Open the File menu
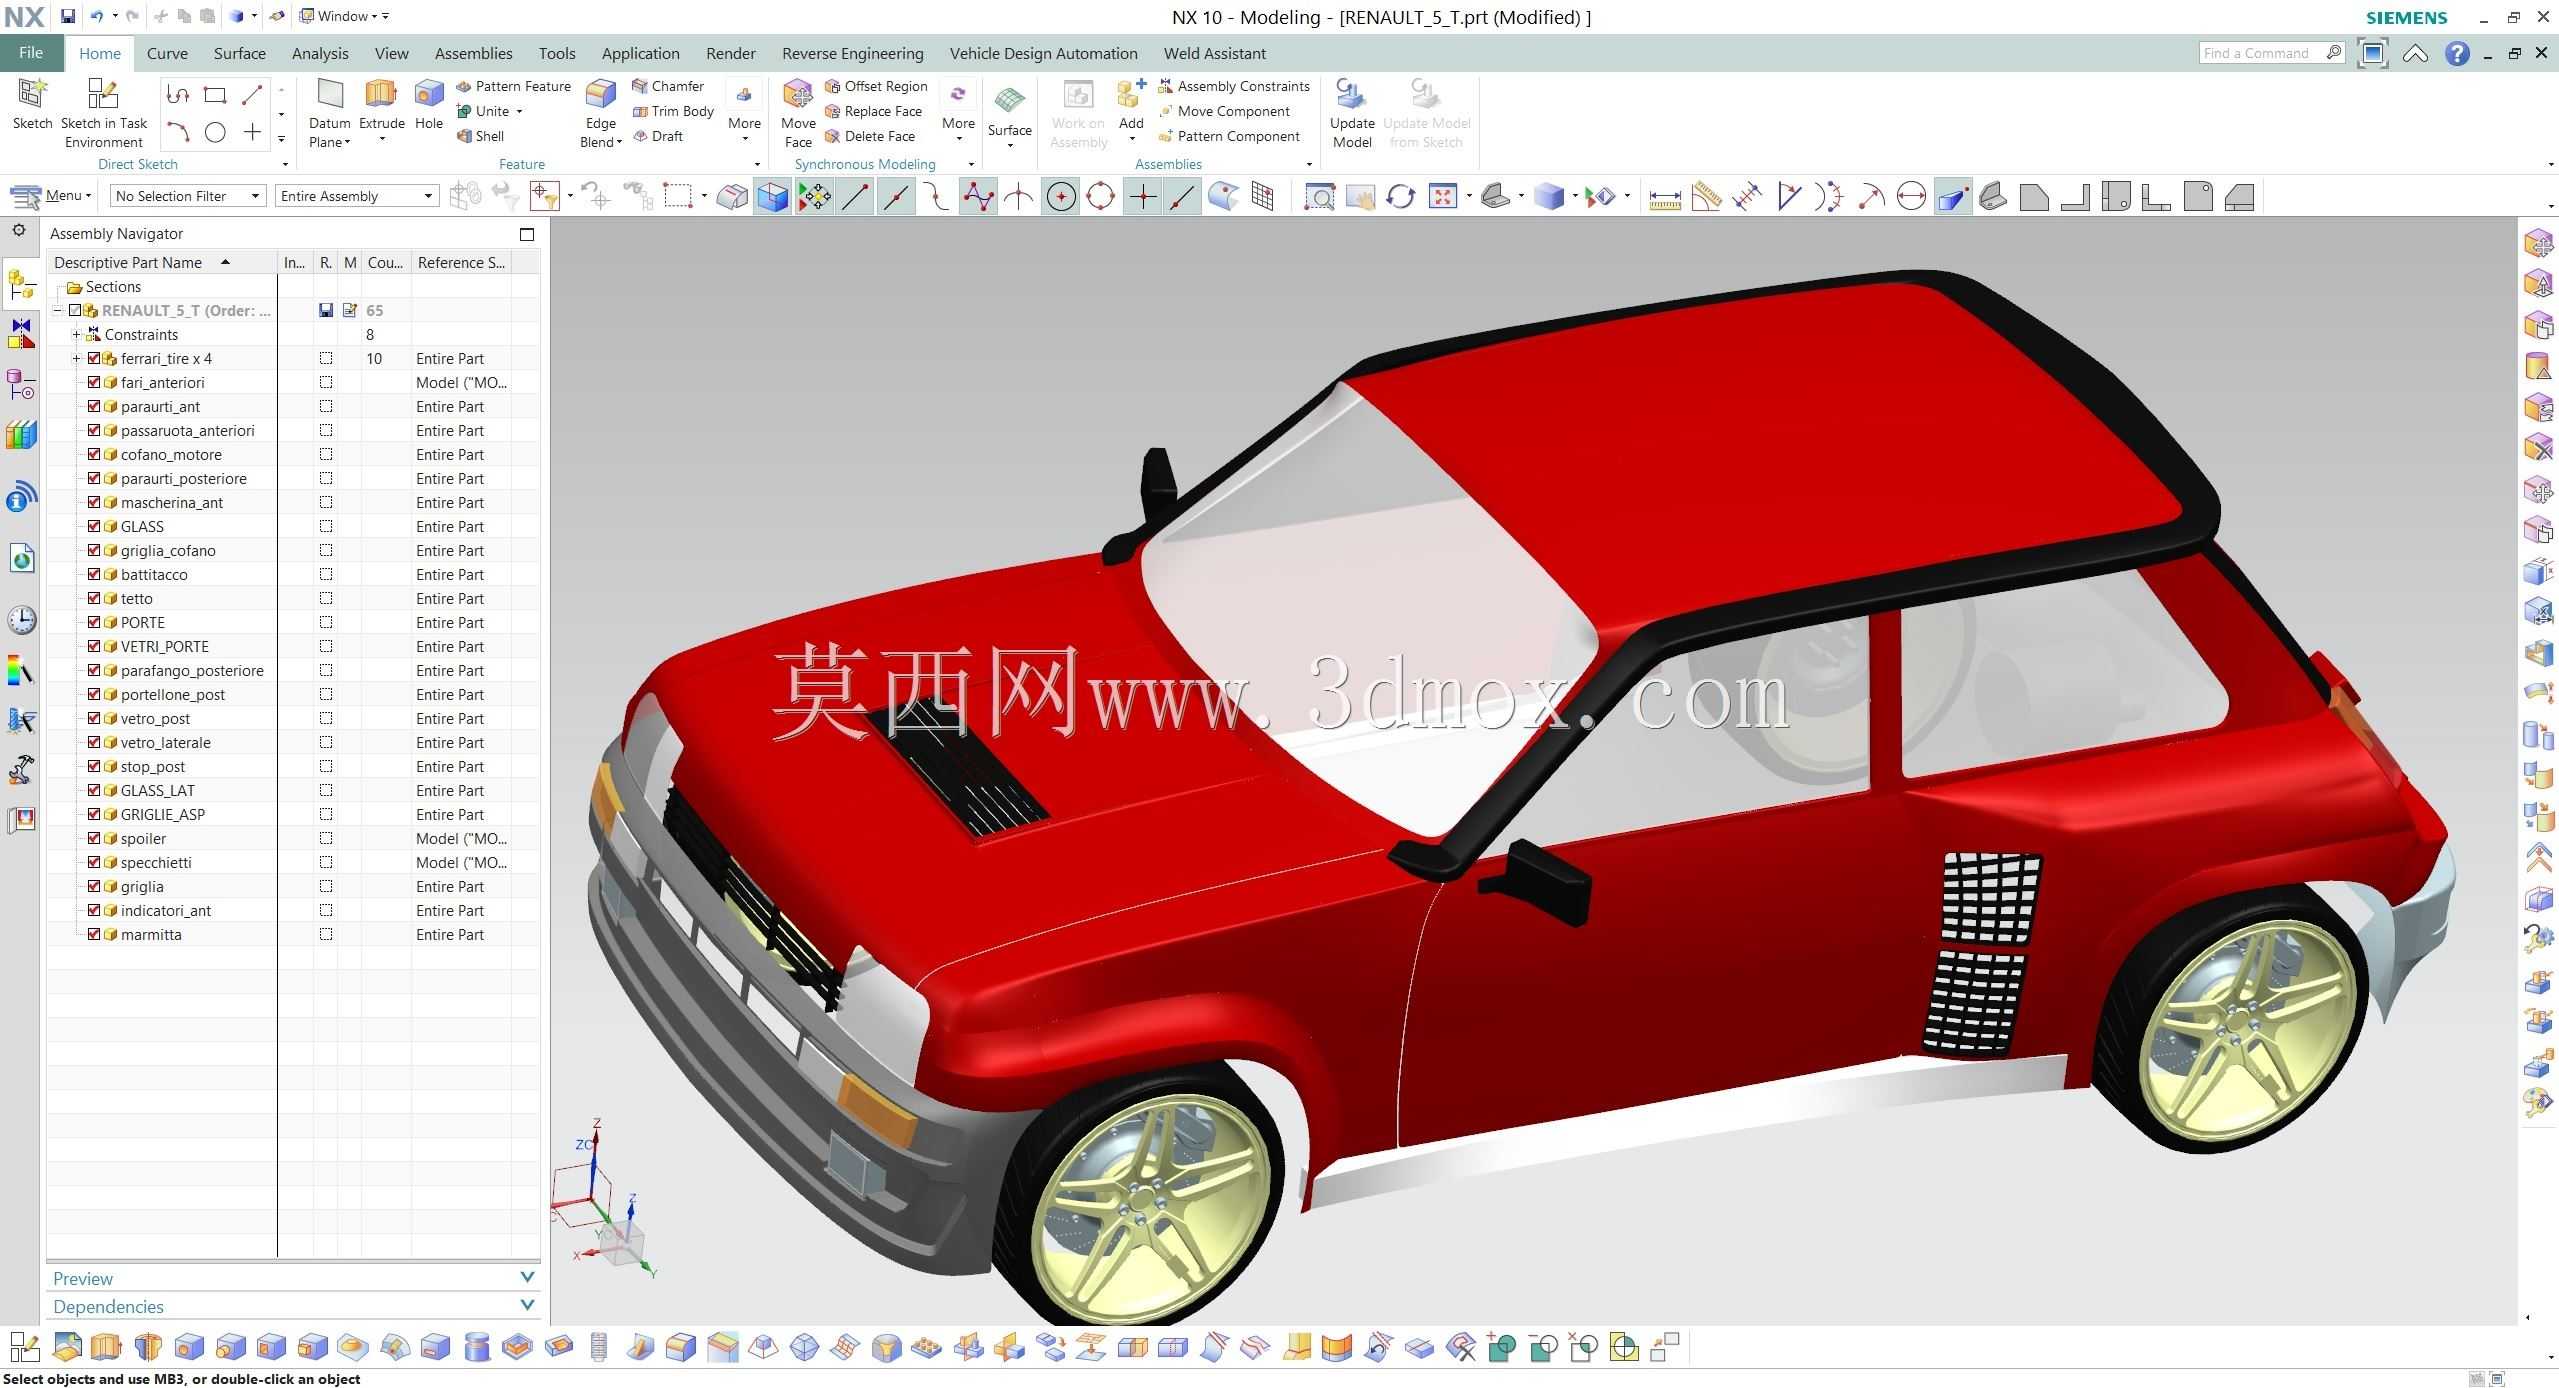This screenshot has height=1388, width=2559. click(x=31, y=53)
